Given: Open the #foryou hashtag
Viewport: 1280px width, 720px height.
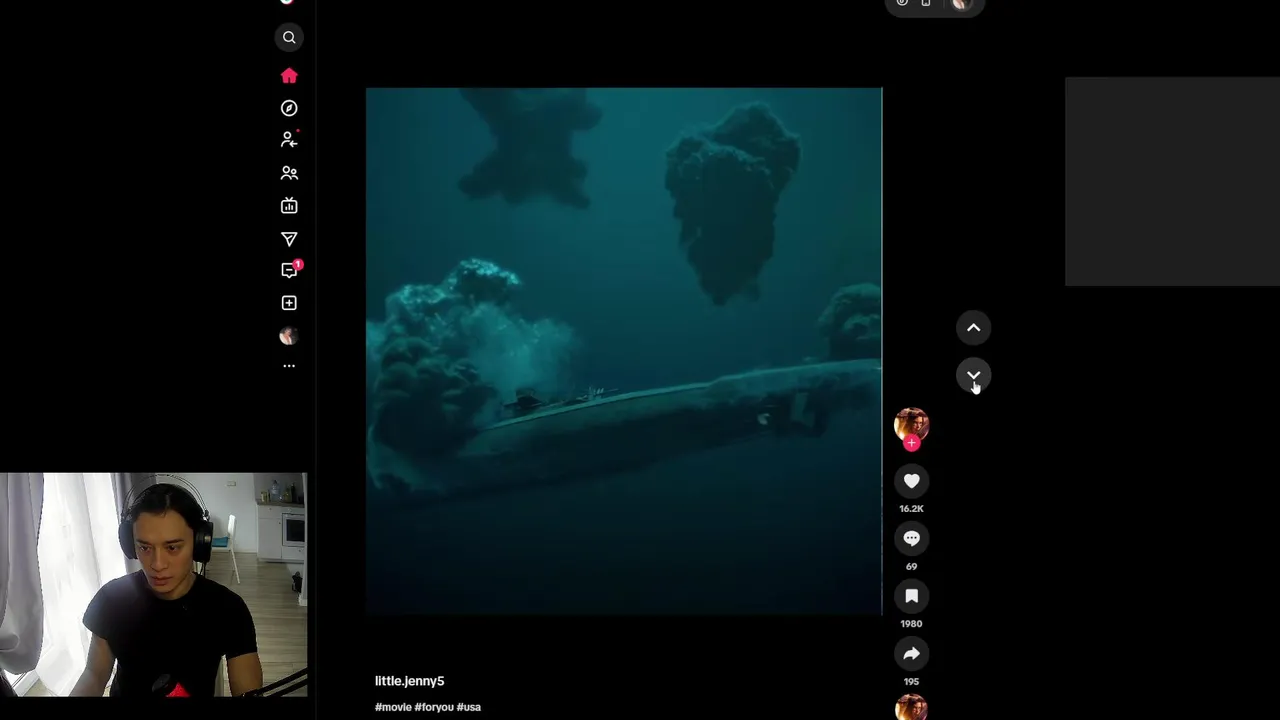Looking at the screenshot, I should pos(434,707).
